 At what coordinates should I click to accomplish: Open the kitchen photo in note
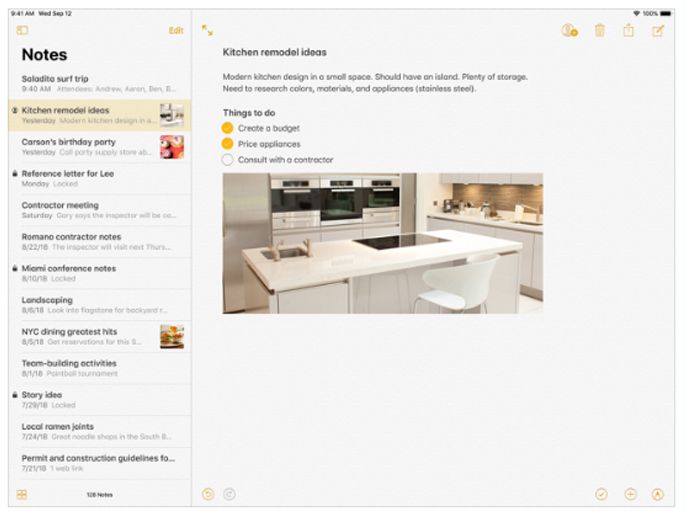pos(383,243)
